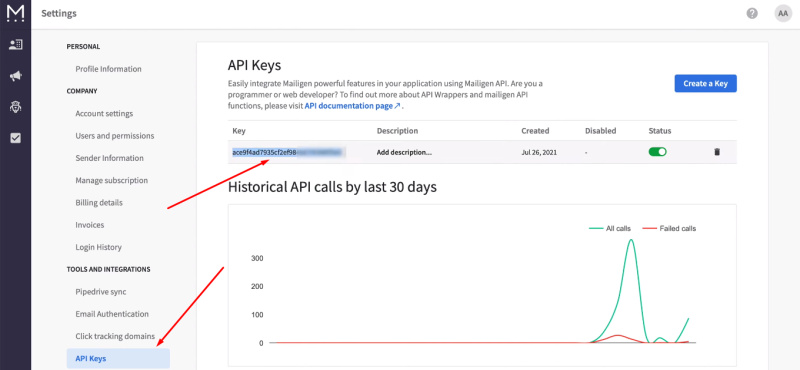Open Email Authentication
The height and width of the screenshot is (370, 800).
point(112,314)
